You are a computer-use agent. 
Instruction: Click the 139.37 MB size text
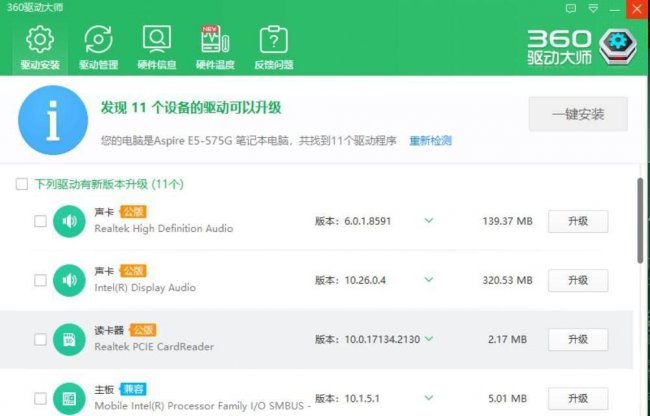click(507, 221)
